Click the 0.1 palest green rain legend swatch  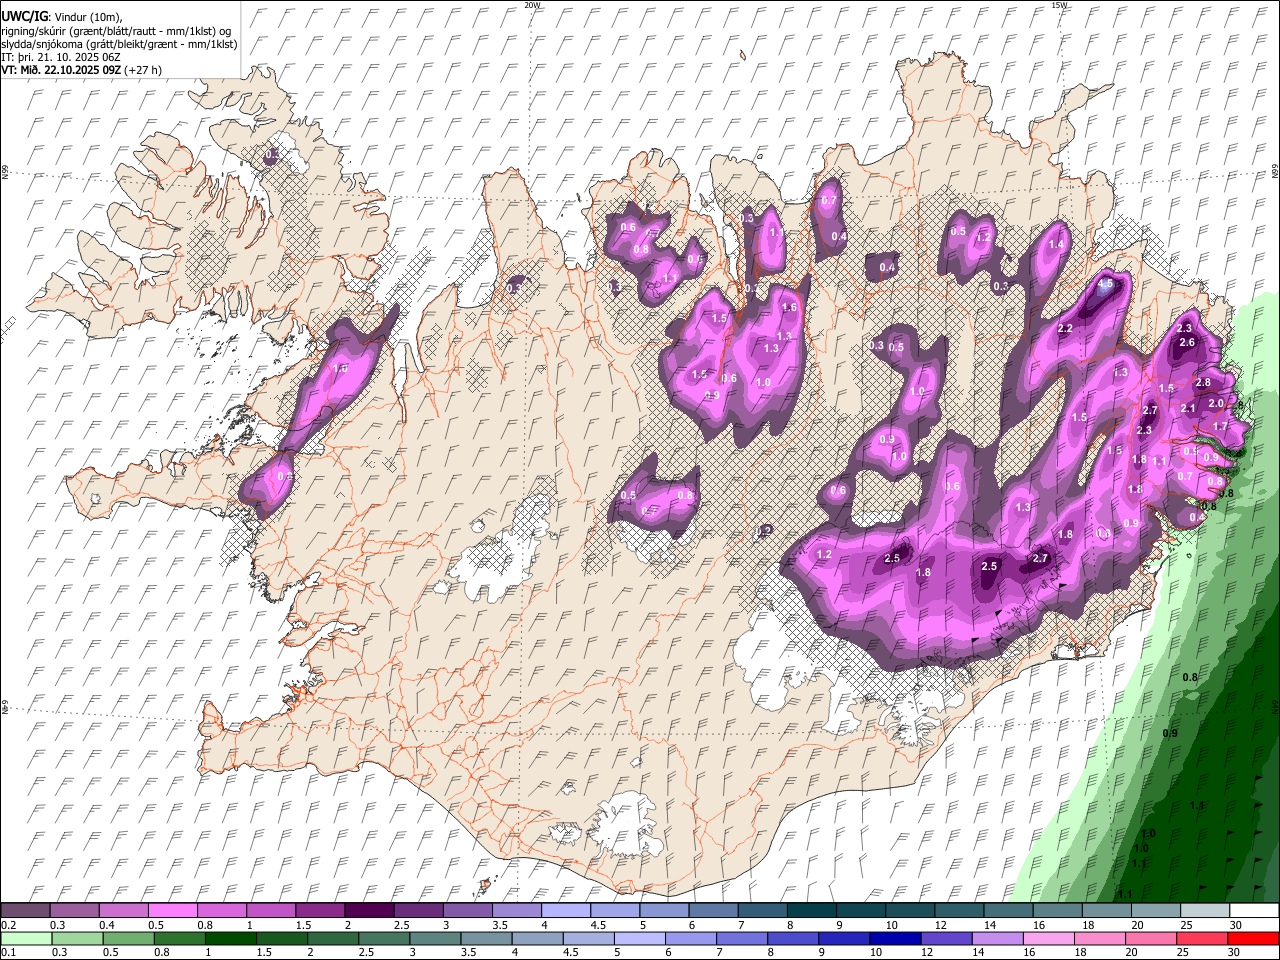[x=26, y=938]
